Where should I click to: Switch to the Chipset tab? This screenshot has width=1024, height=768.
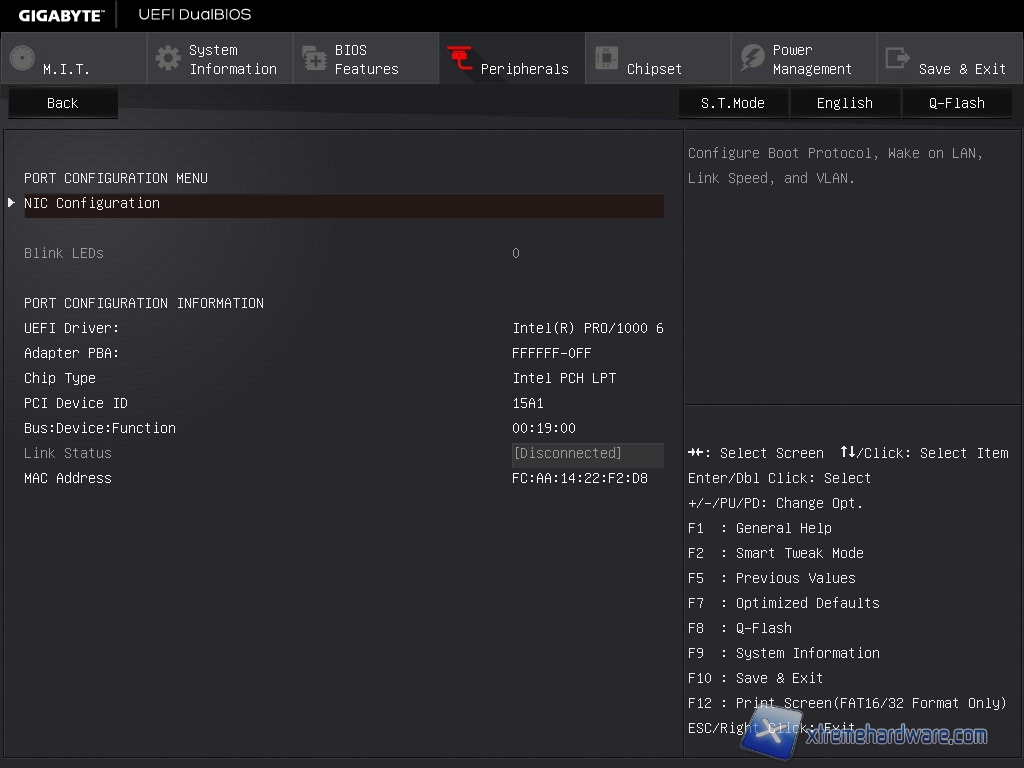654,69
